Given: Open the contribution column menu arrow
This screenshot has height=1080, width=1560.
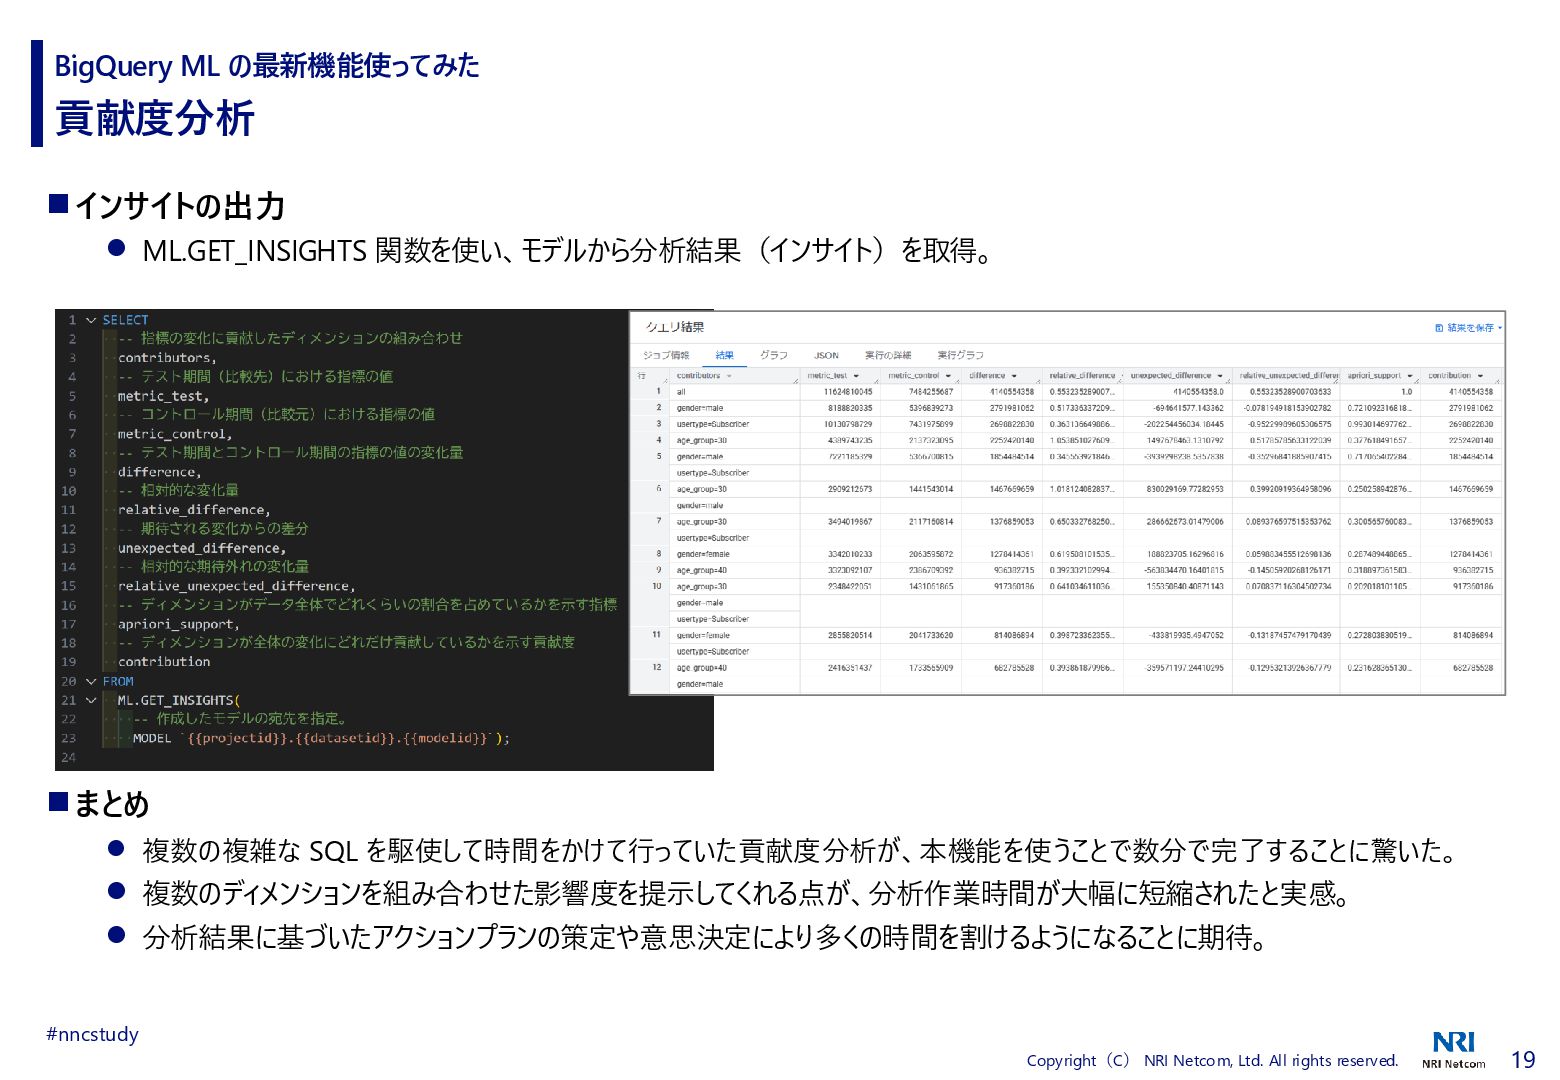Looking at the screenshot, I should (1480, 376).
